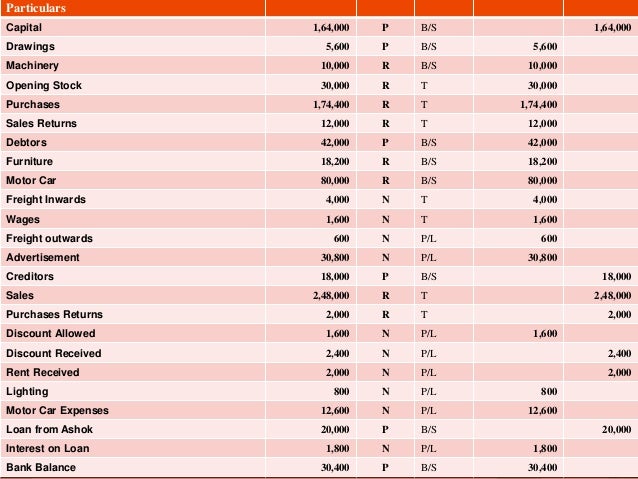The height and width of the screenshot is (479, 638).
Task: Select the Bank Balance label
Action: point(41,467)
